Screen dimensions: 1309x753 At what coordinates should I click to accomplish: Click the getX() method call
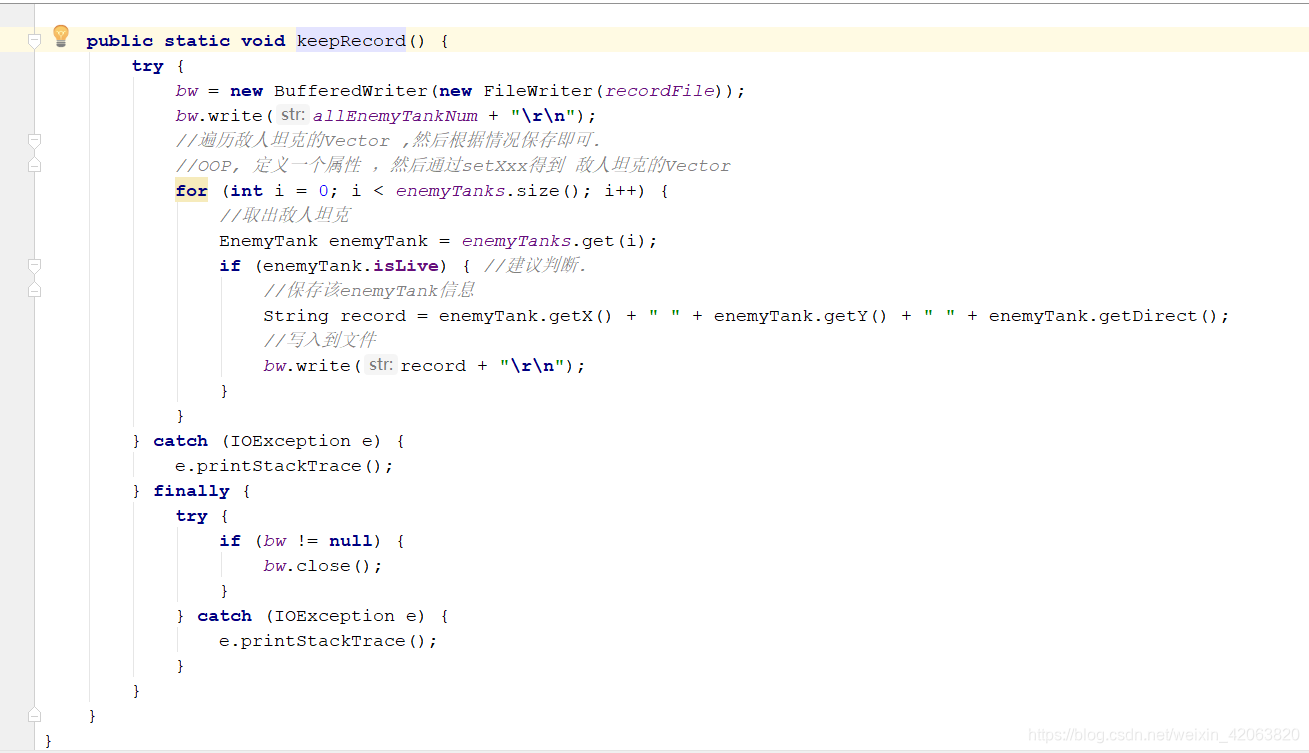(581, 316)
